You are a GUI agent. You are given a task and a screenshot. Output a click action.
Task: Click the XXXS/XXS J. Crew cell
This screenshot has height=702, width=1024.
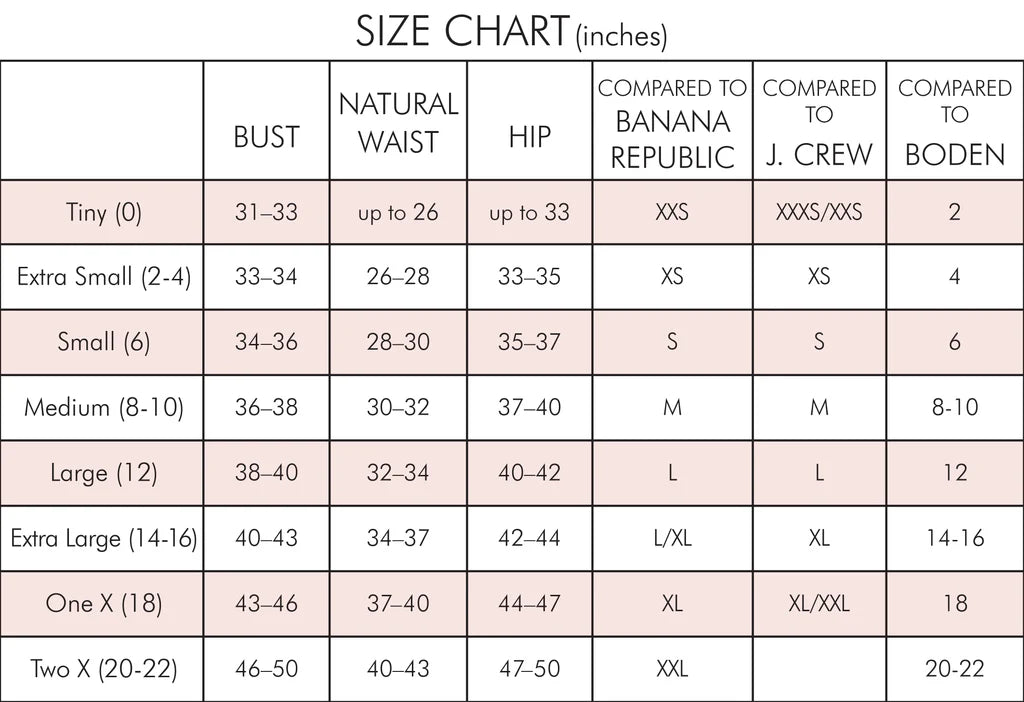(x=819, y=212)
